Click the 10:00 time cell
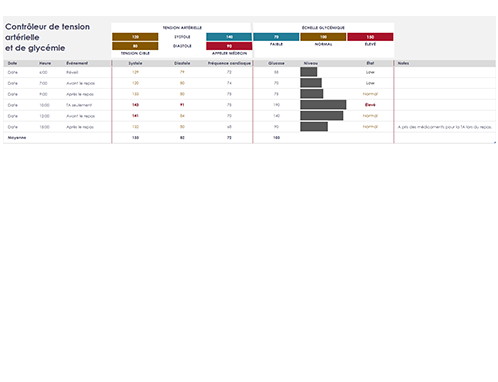Image resolution: width=498 pixels, height=382 pixels. click(x=44, y=105)
